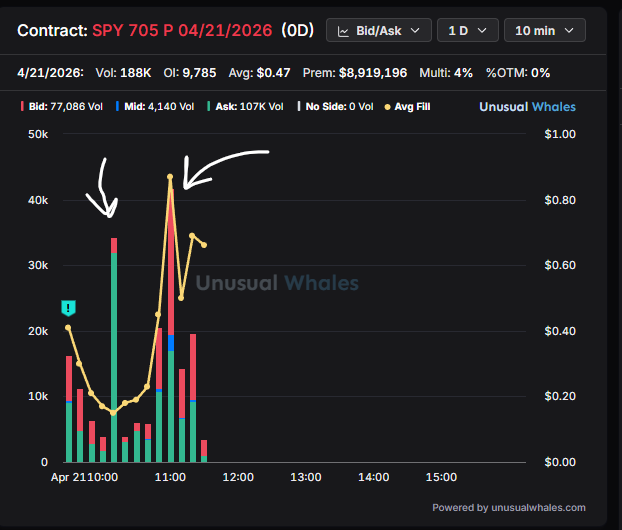Open the Powered by unusualwhales.com link
622x530 pixels.
point(509,508)
